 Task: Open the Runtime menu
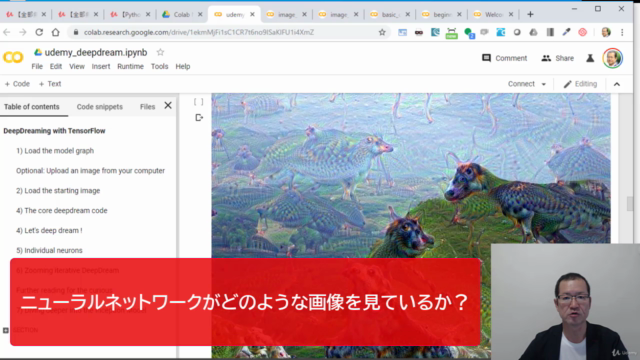tap(130, 67)
